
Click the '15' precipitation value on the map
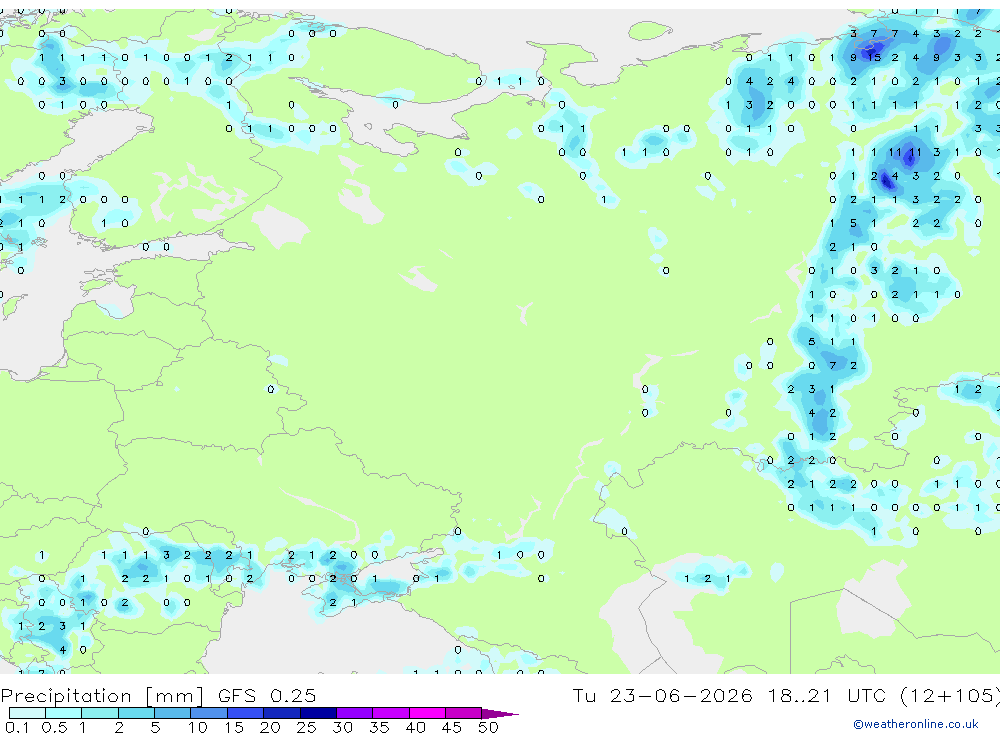[874, 57]
